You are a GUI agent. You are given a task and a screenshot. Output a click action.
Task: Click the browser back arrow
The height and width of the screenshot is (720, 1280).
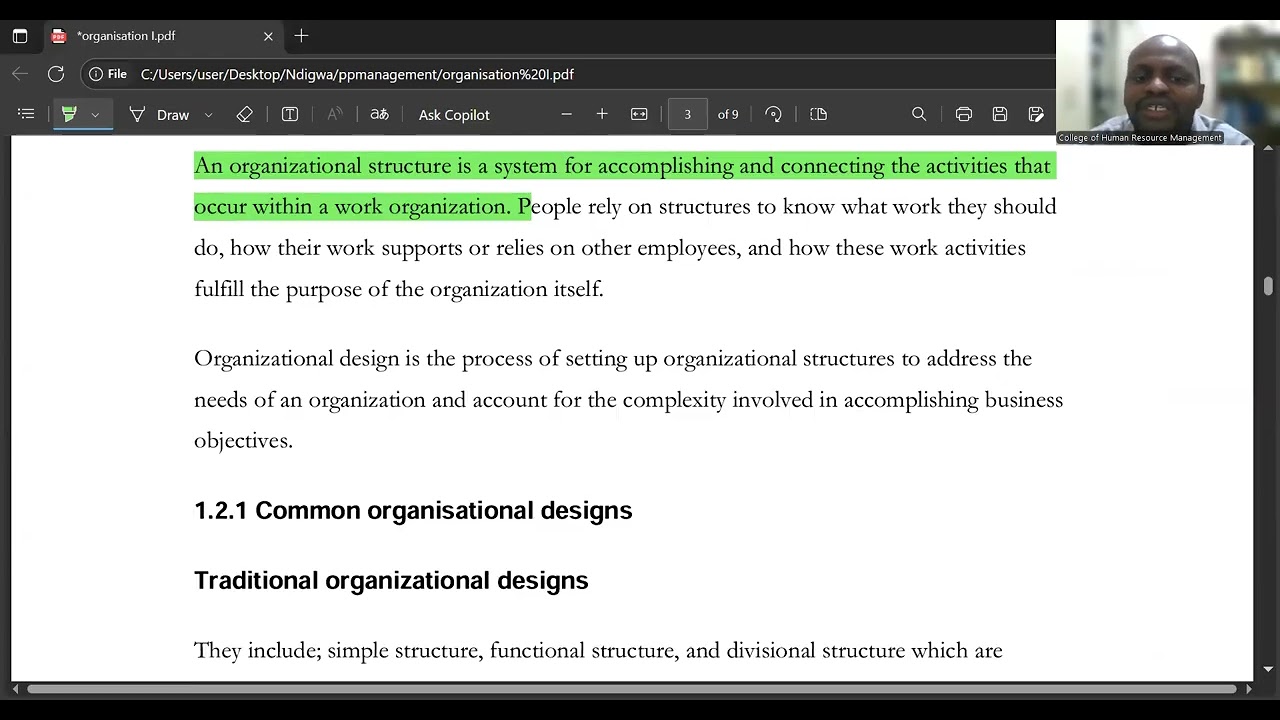pyautogui.click(x=20, y=74)
